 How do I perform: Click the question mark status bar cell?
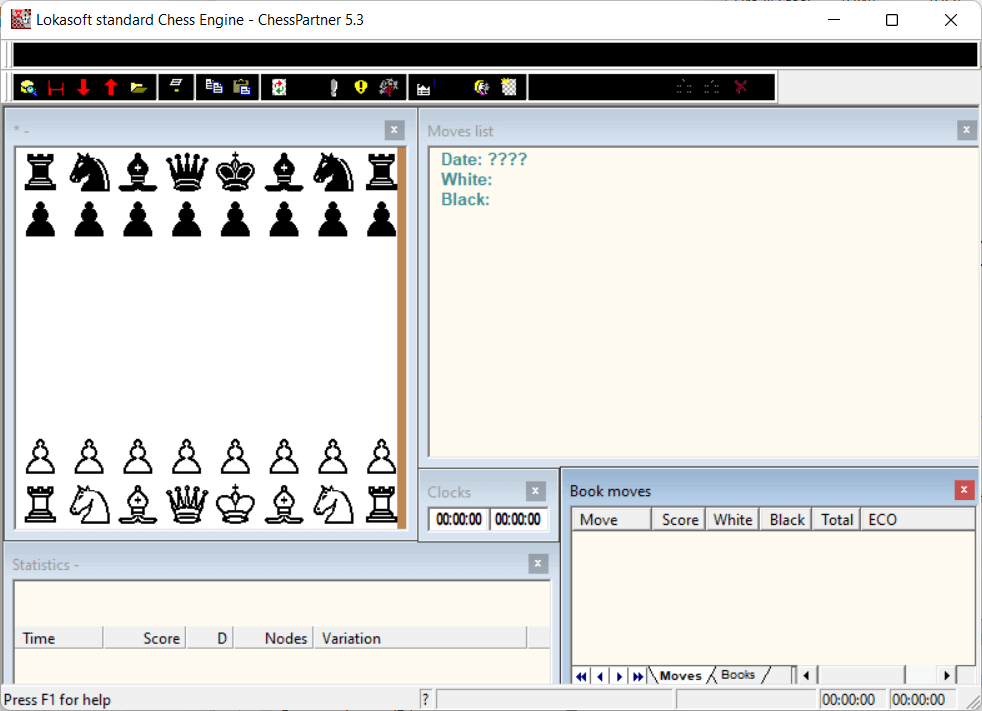pyautogui.click(x=425, y=699)
